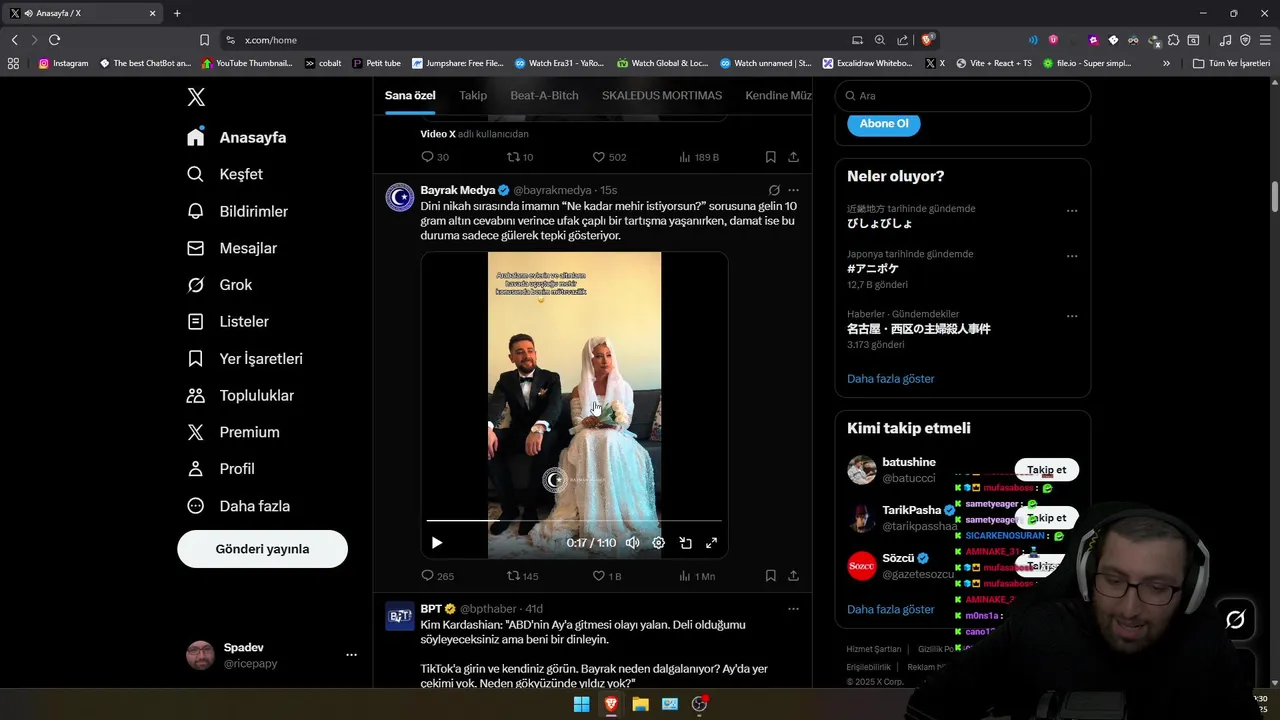Expand Daha fazla menu
The width and height of the screenshot is (1280, 720).
click(x=239, y=506)
